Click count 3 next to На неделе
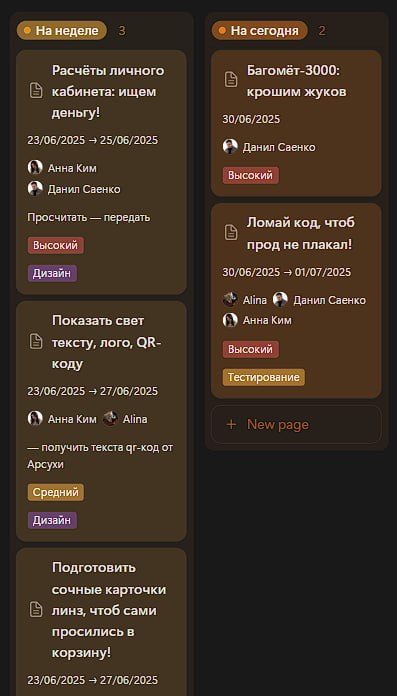The width and height of the screenshot is (397, 696). [x=122, y=31]
